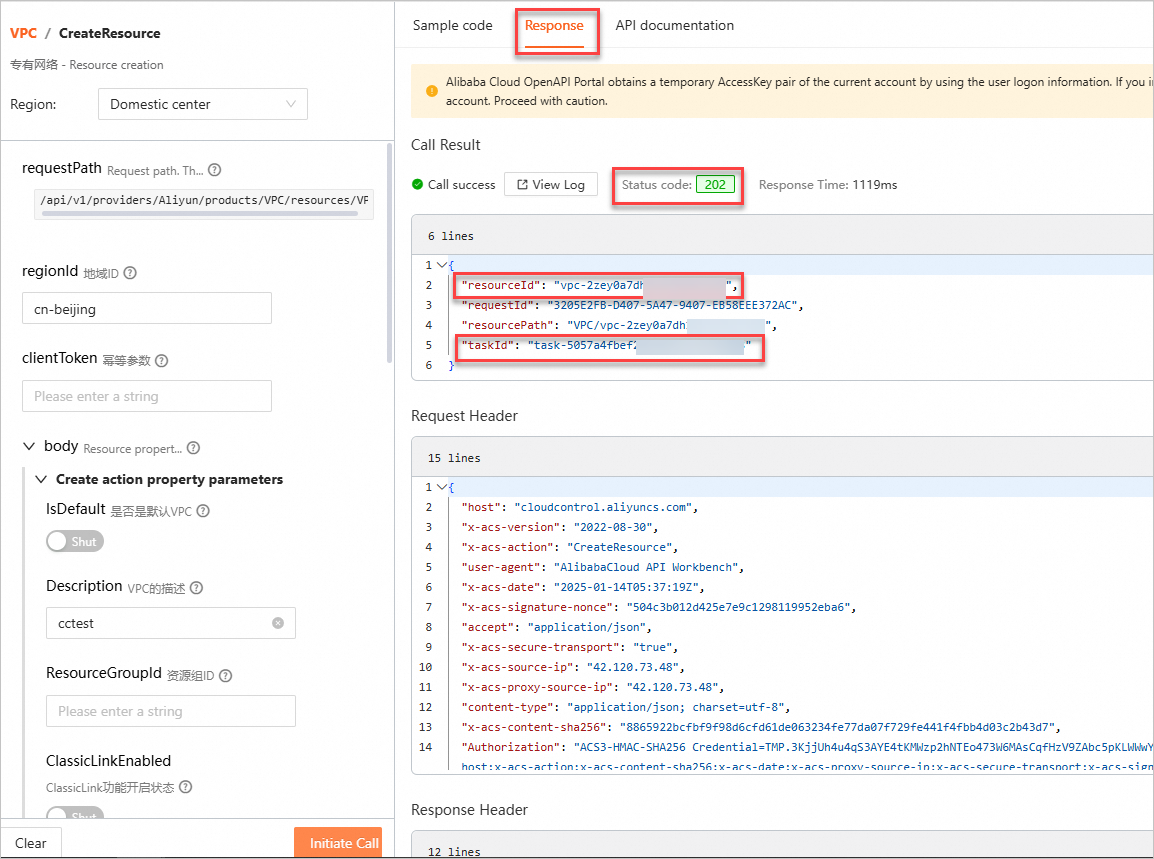
Task: Select the Response tab
Action: [554, 26]
